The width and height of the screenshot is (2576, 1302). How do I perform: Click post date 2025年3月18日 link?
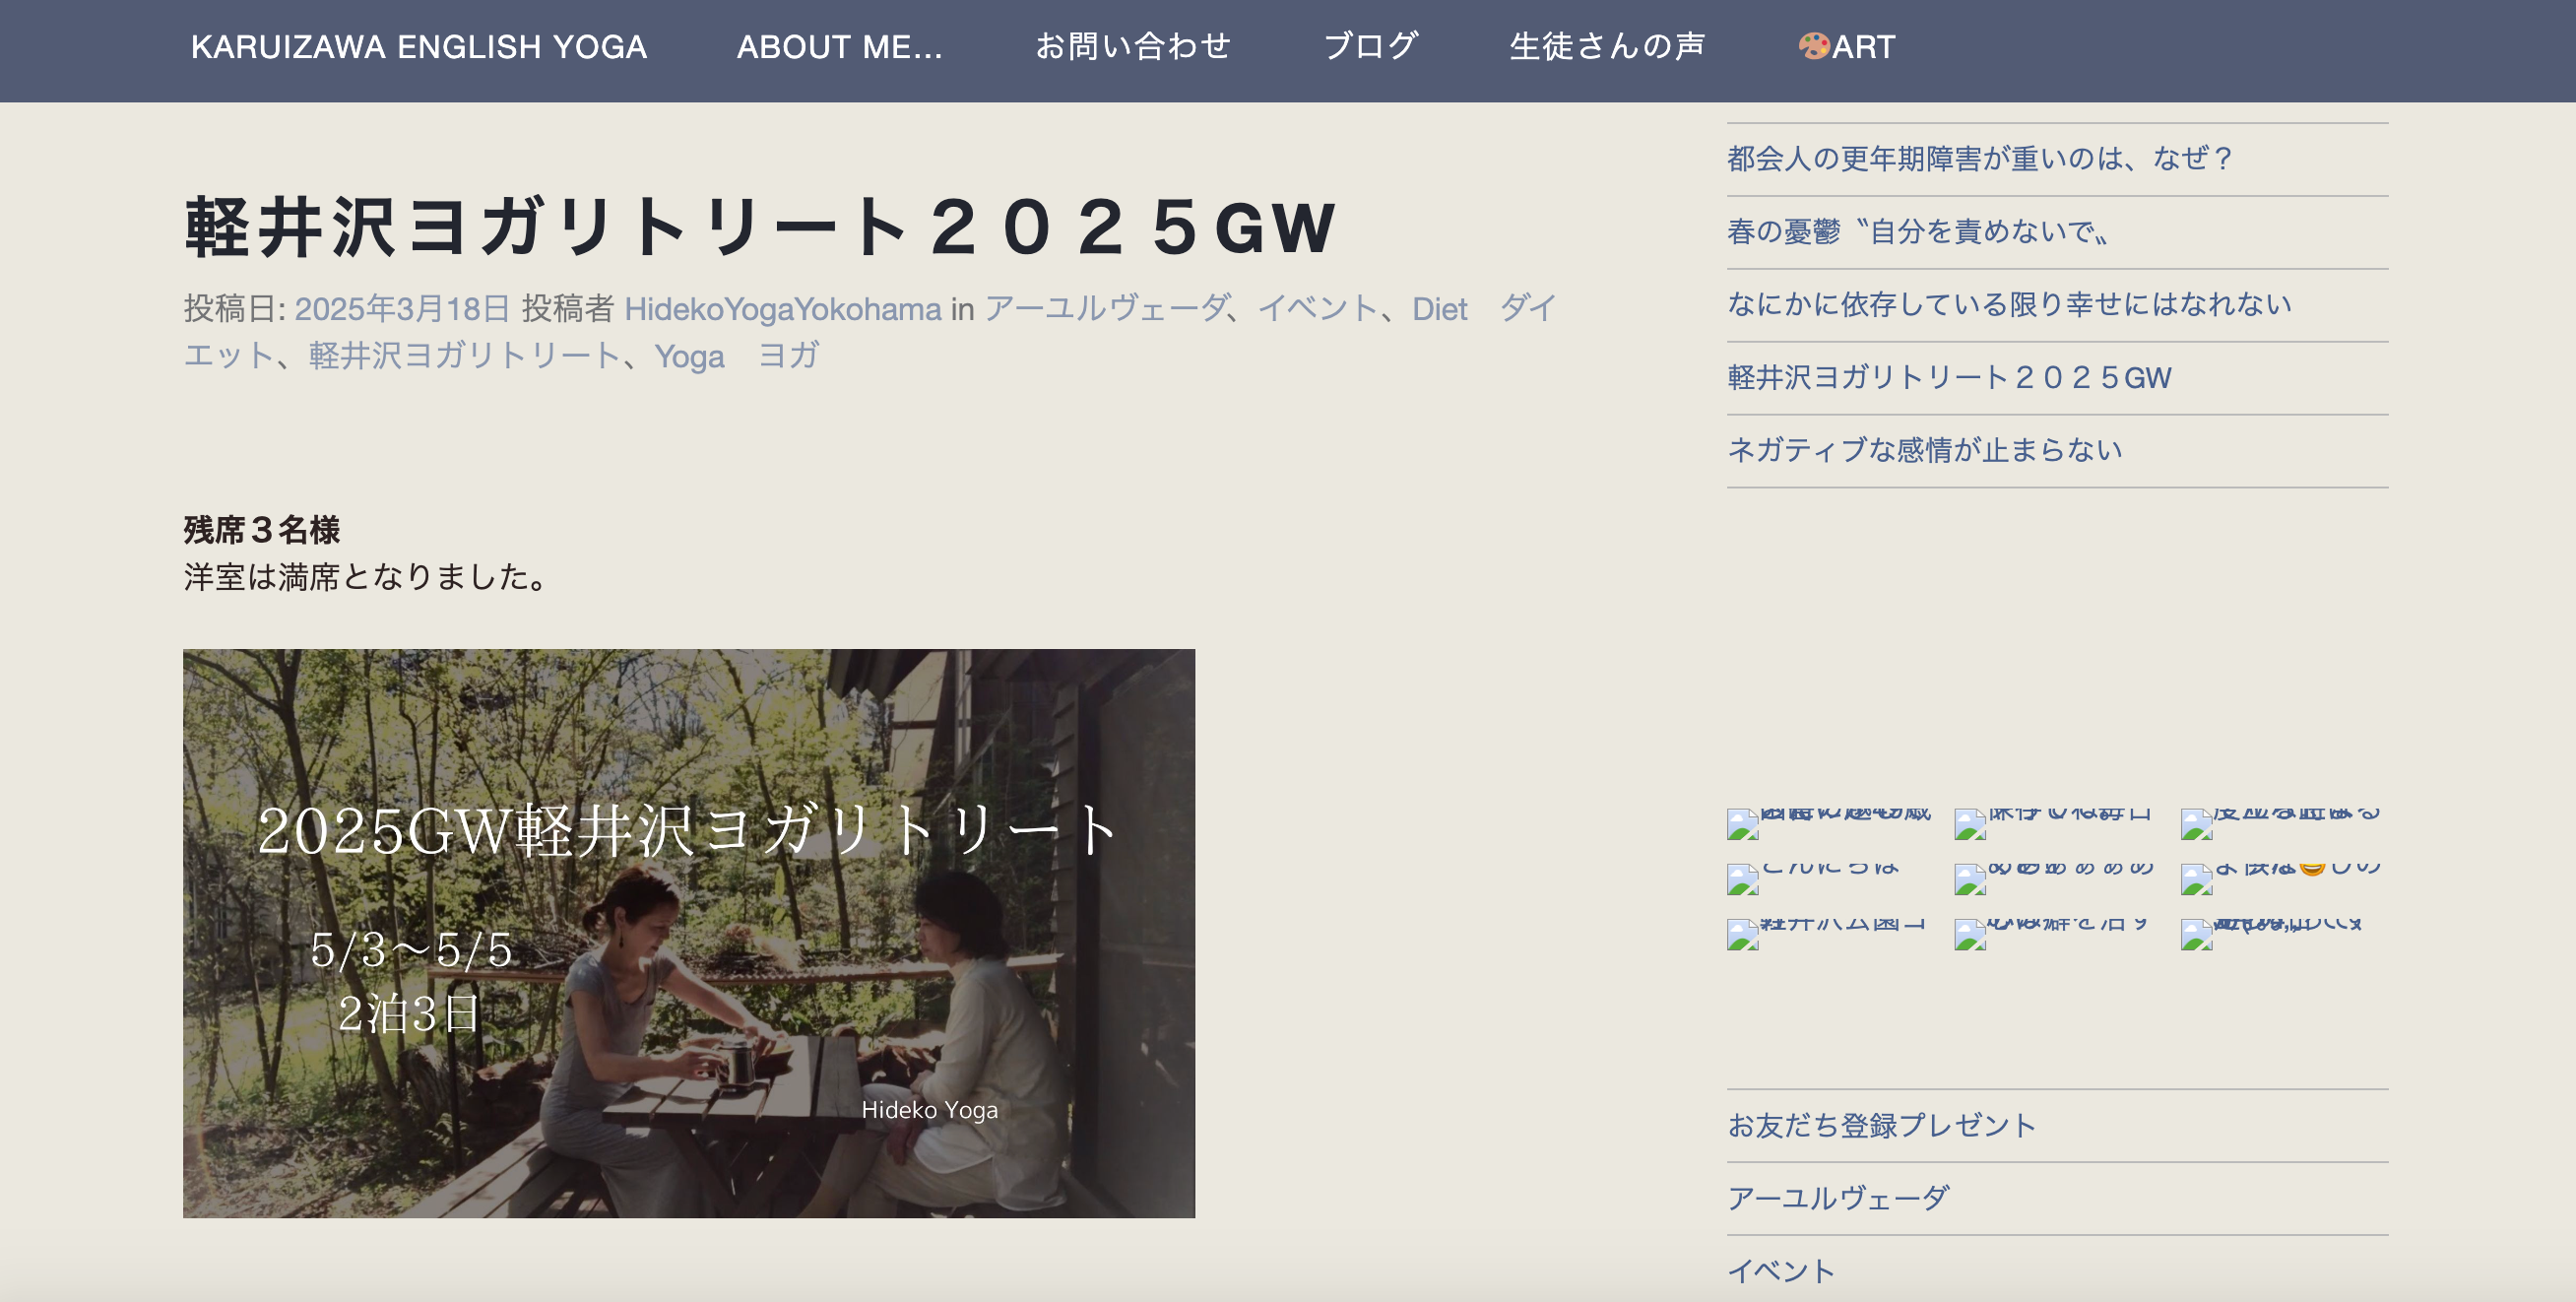coord(402,308)
